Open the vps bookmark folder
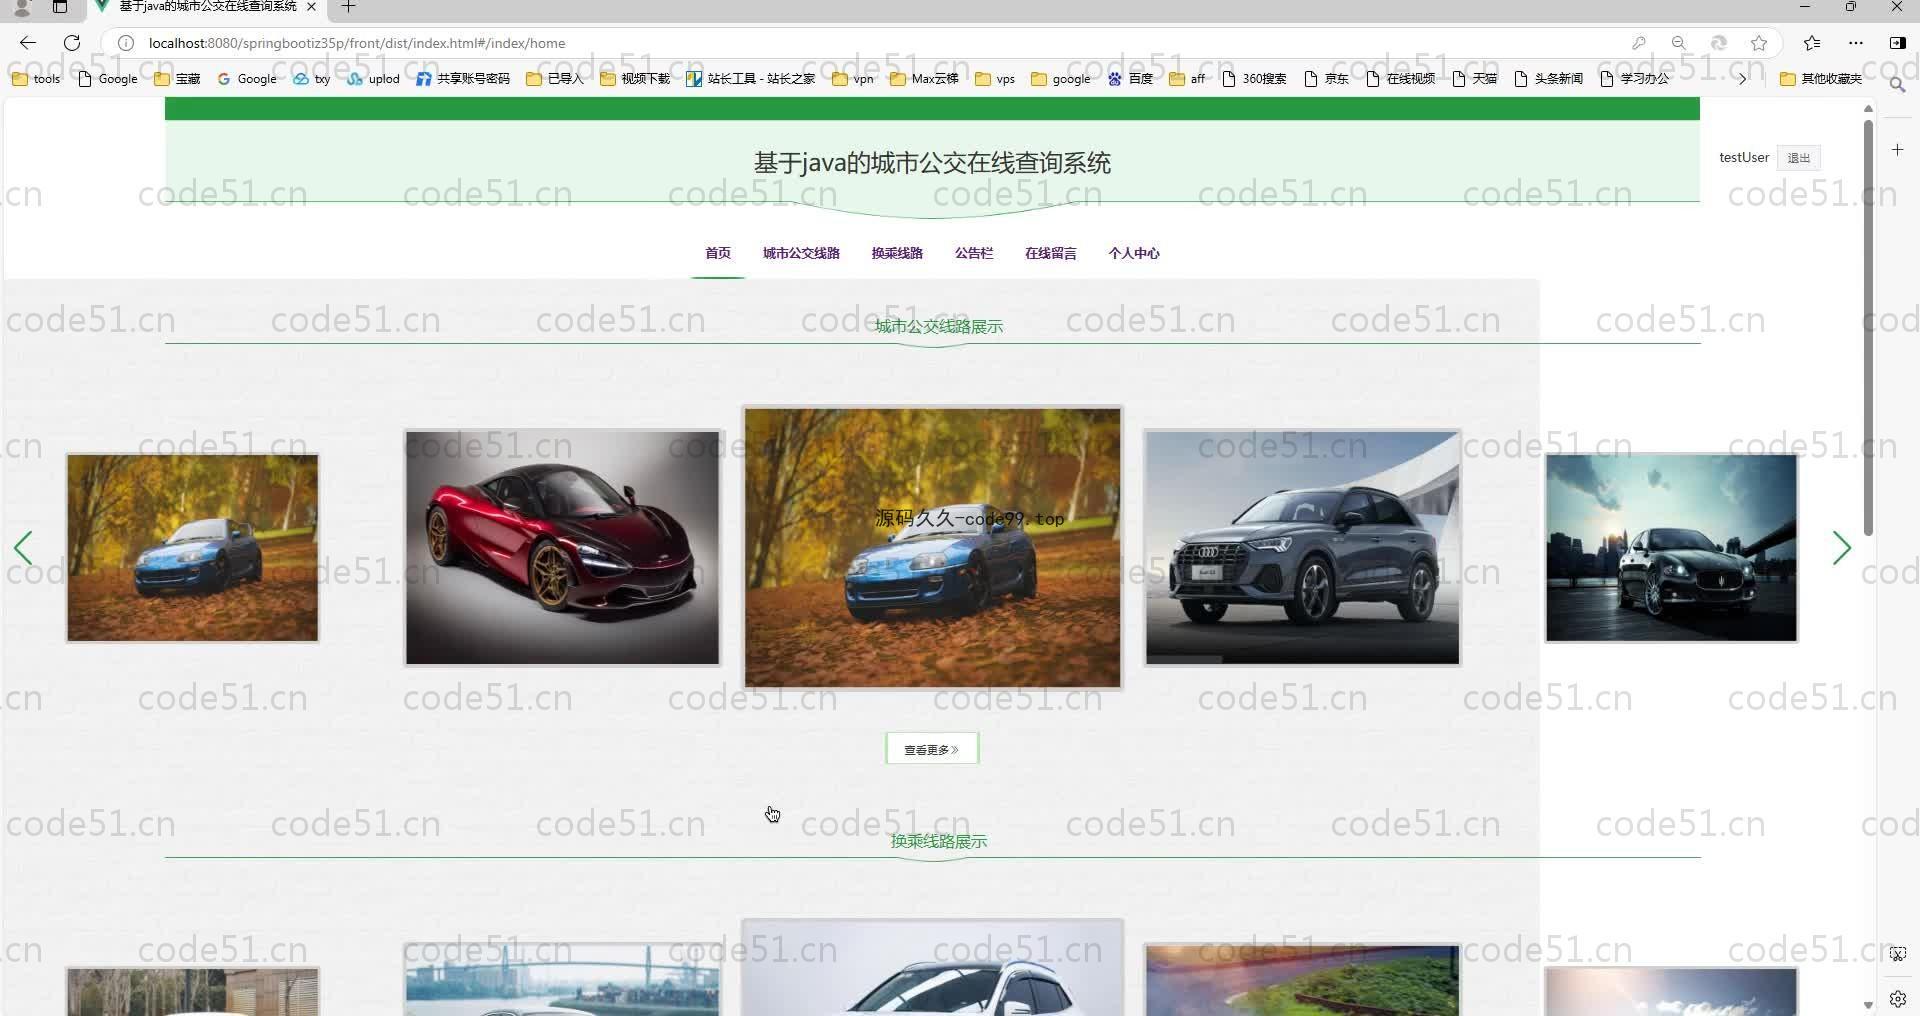Viewport: 1920px width, 1016px height. [x=995, y=79]
